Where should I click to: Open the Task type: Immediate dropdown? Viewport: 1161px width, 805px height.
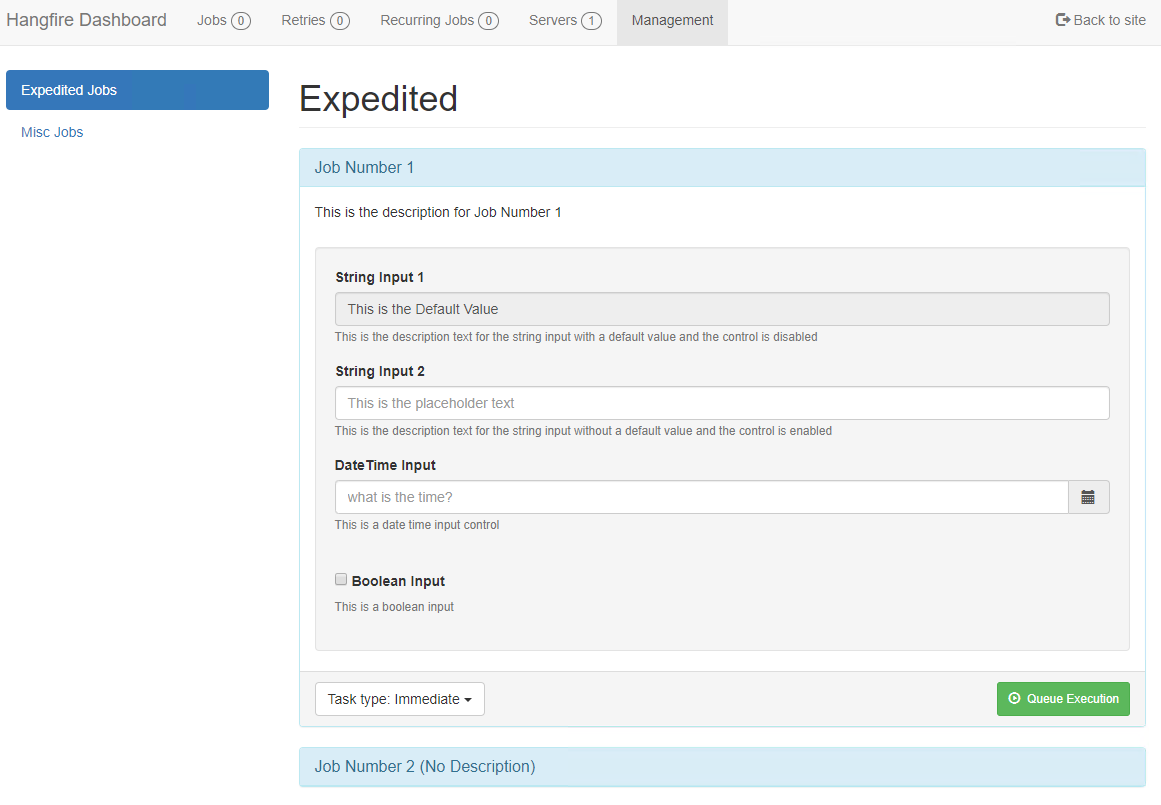(x=400, y=699)
